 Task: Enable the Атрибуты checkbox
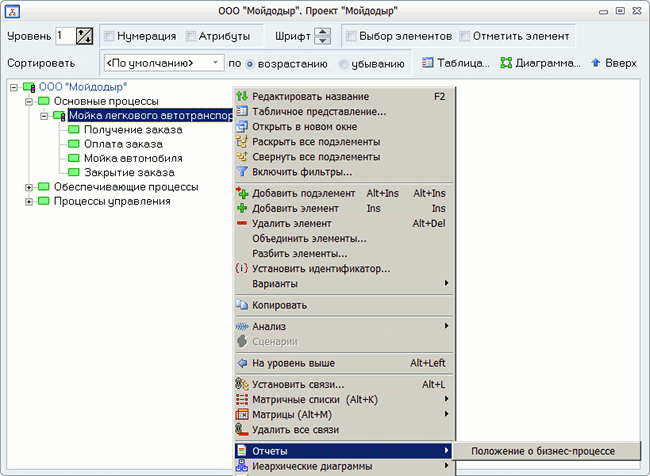point(191,36)
